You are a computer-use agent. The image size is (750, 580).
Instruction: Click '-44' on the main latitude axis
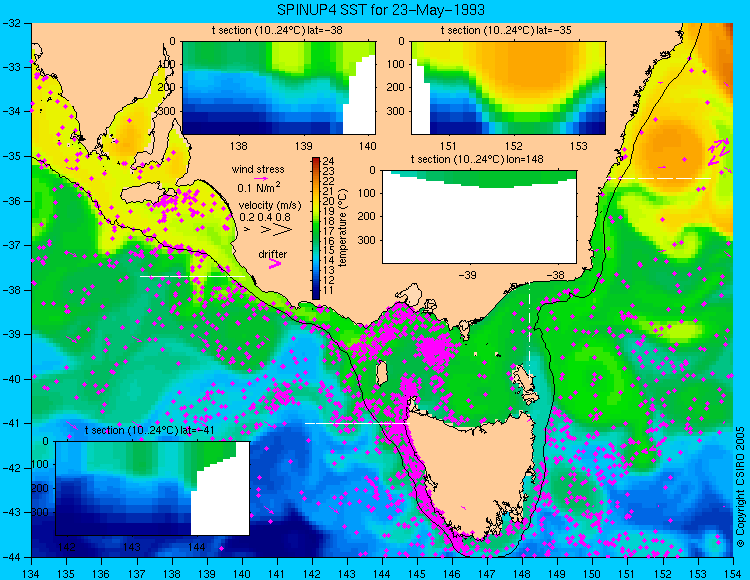point(11,557)
